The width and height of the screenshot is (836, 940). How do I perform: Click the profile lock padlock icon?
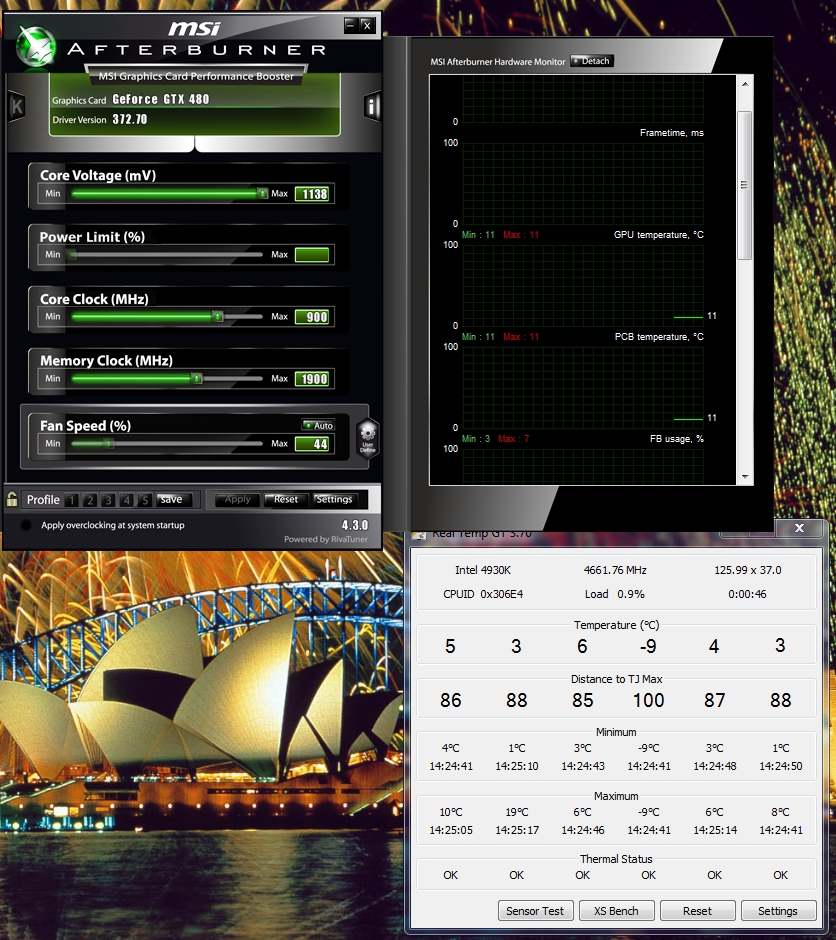[12, 499]
